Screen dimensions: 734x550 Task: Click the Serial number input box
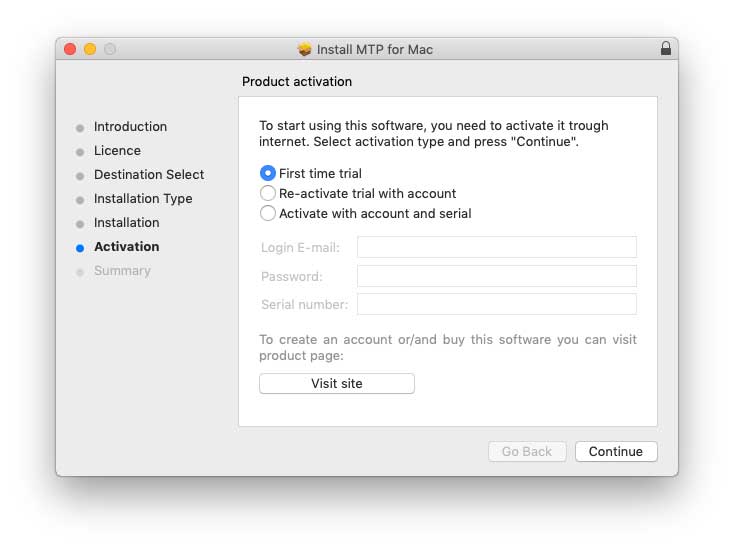tap(497, 304)
